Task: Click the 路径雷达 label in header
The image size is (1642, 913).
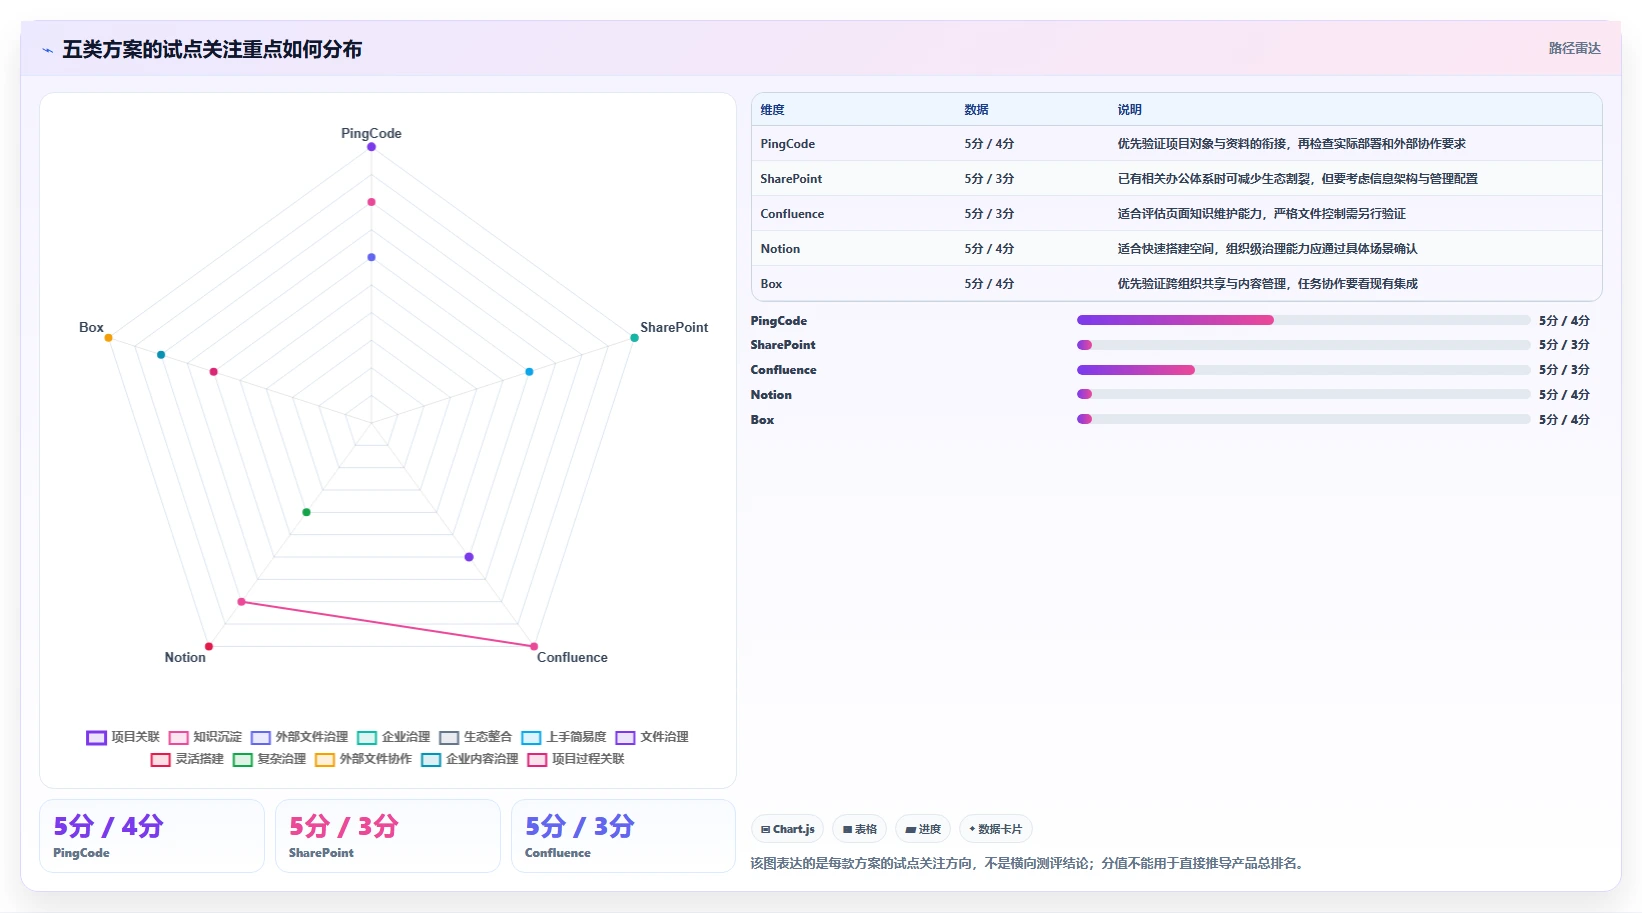Action: 1575,48
